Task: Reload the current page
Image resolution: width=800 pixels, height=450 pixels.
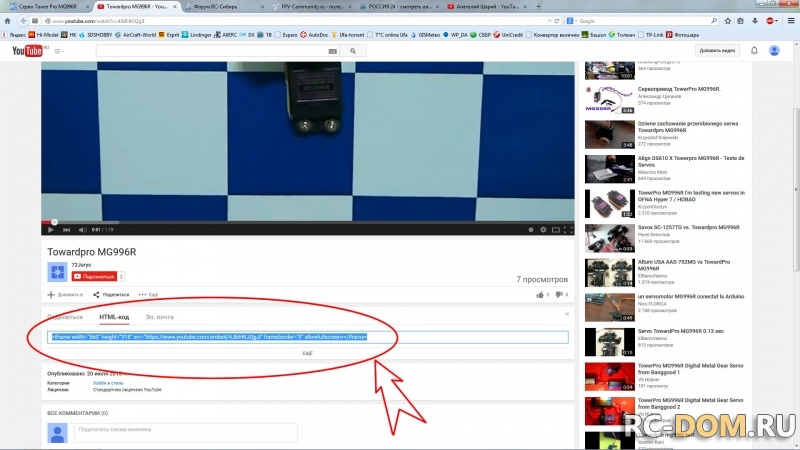Action: (x=557, y=21)
